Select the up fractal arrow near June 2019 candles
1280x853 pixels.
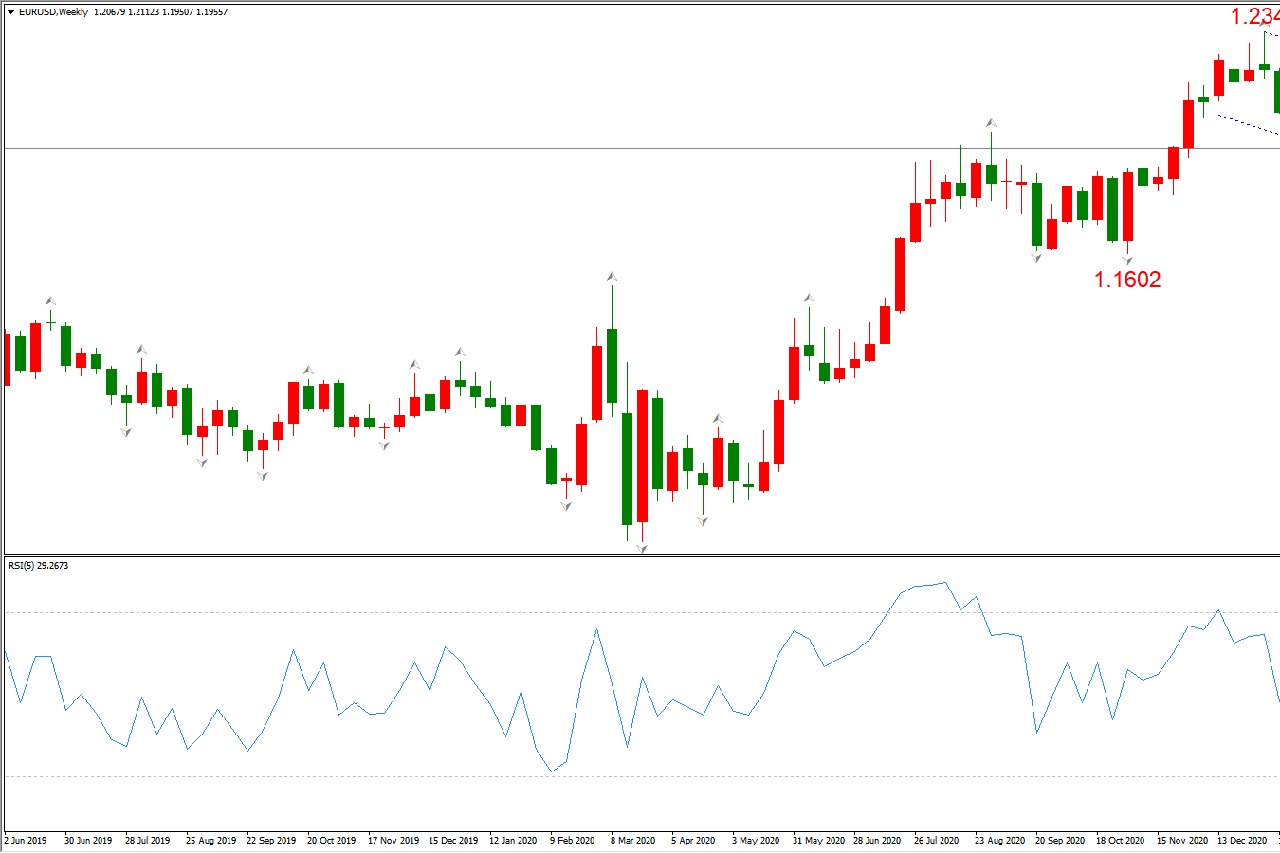coord(50,300)
